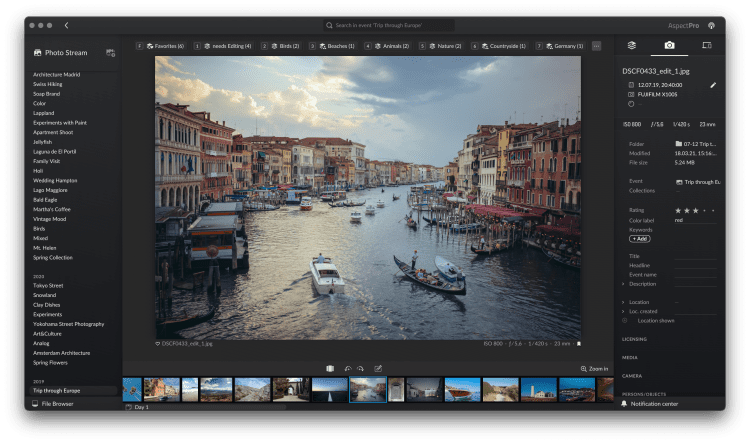Toggle the heart favorite on DSCF0433_edit_1.jpg

[158, 343]
